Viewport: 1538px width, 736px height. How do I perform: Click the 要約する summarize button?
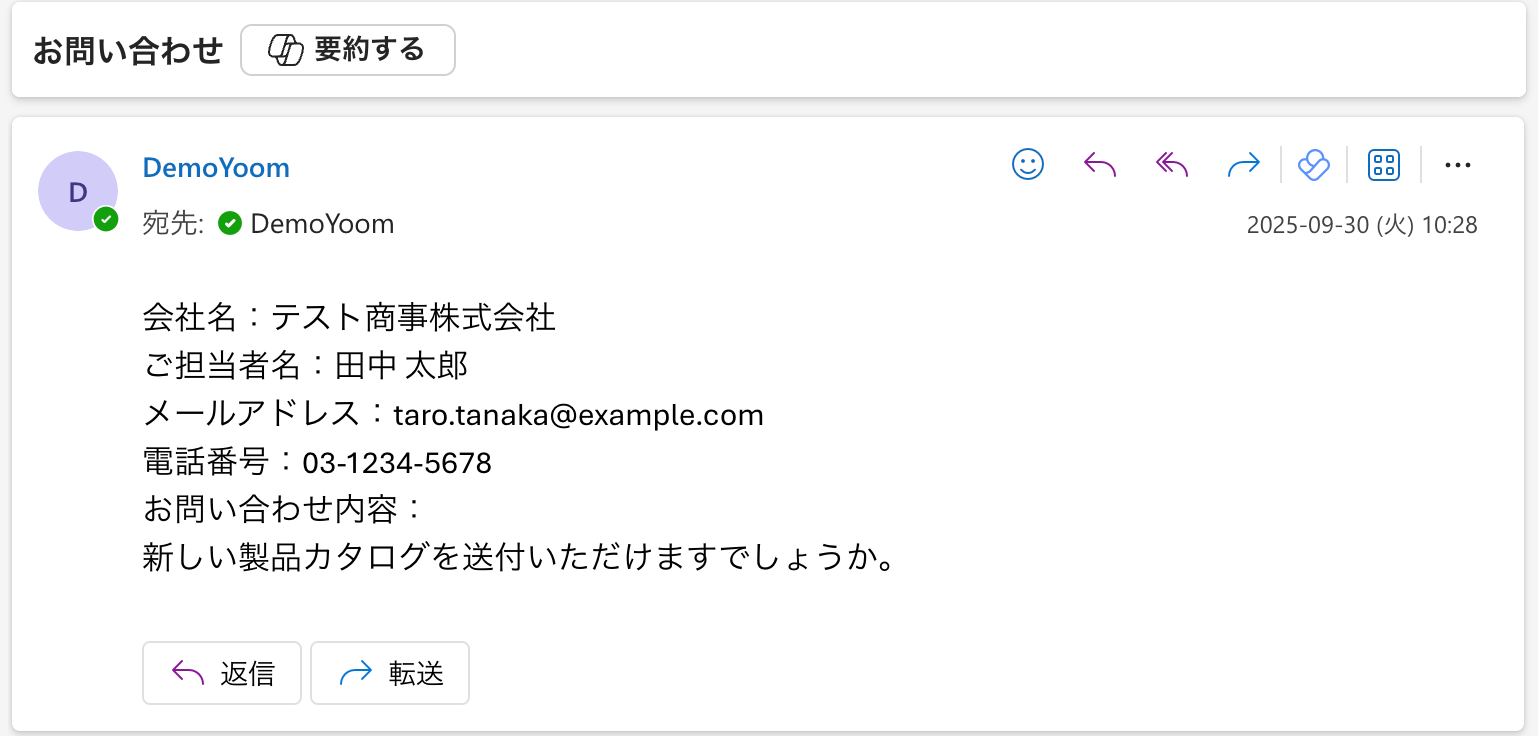tap(348, 50)
